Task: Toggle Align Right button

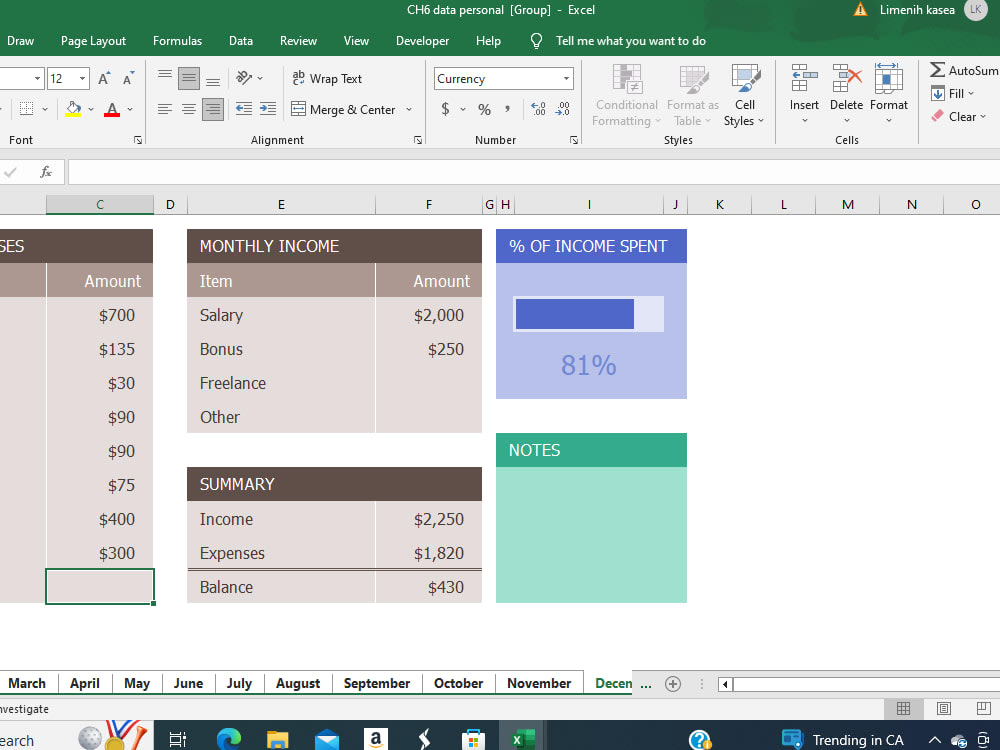Action: coord(213,110)
